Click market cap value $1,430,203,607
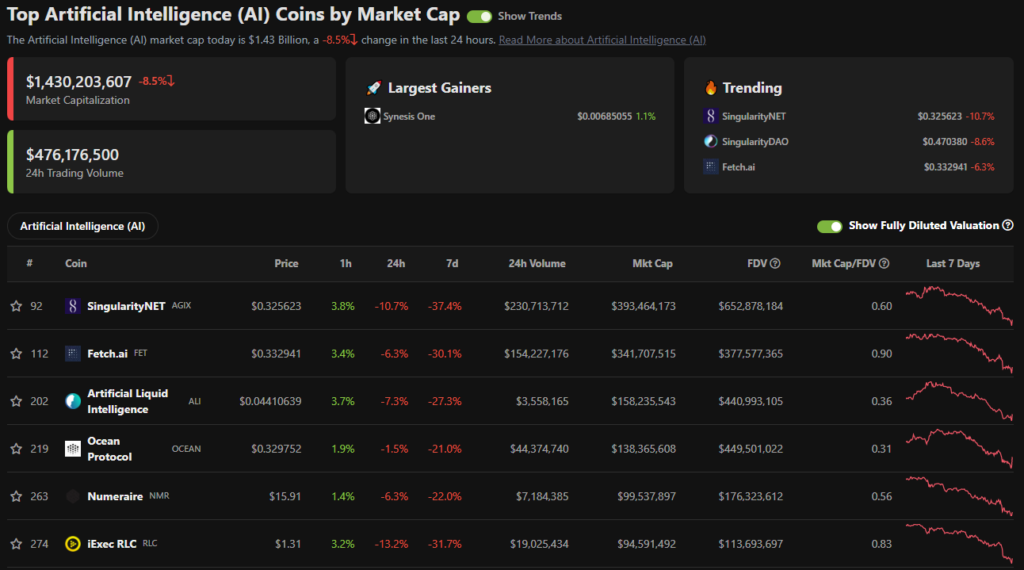Screen dimensions: 1024x570 click(x=78, y=82)
